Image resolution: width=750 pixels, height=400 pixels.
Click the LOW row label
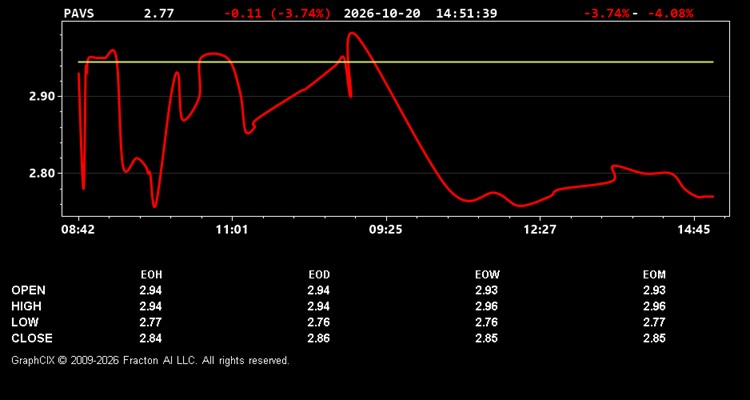click(25, 322)
